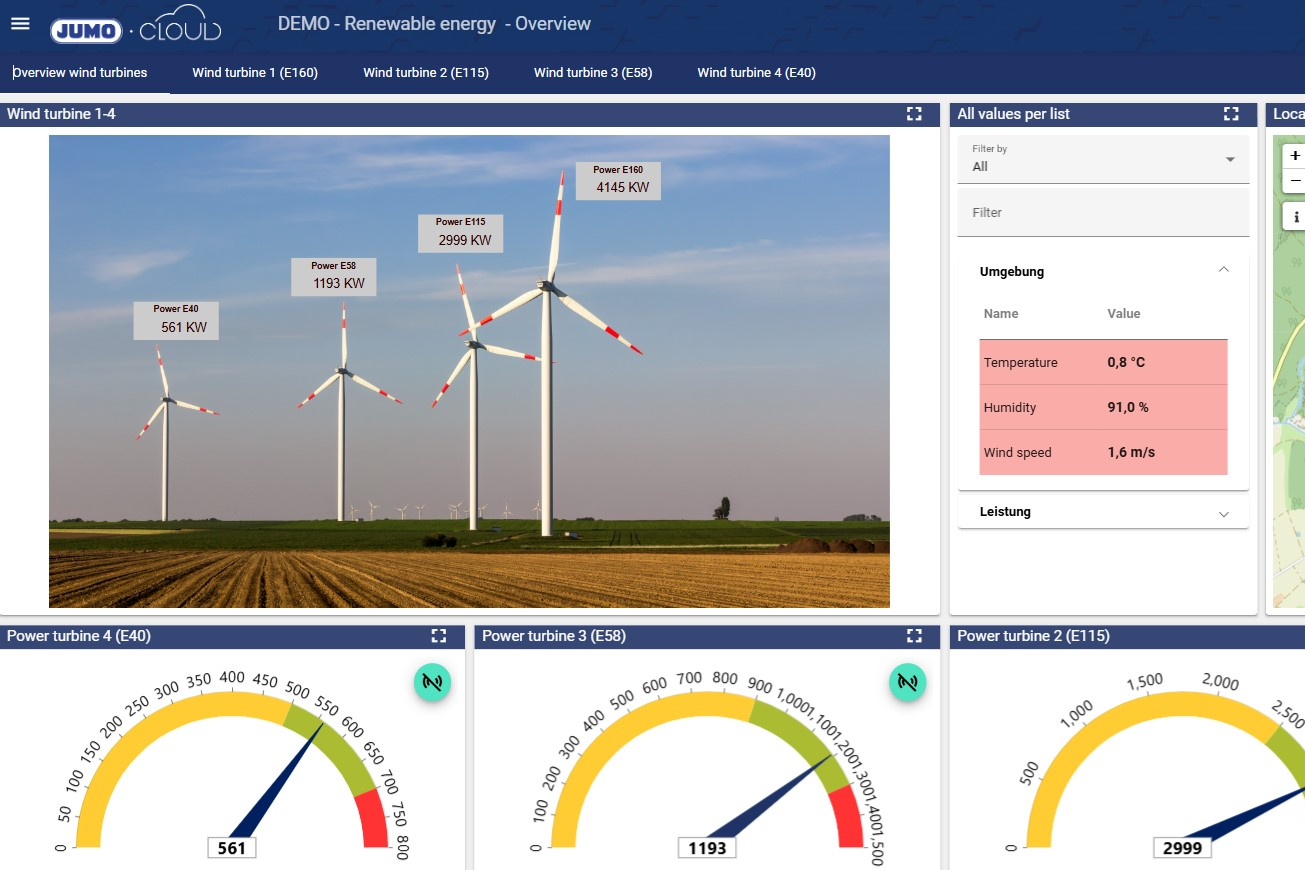Click into the Filter text field
This screenshot has height=870, width=1305.
[x=1103, y=213]
